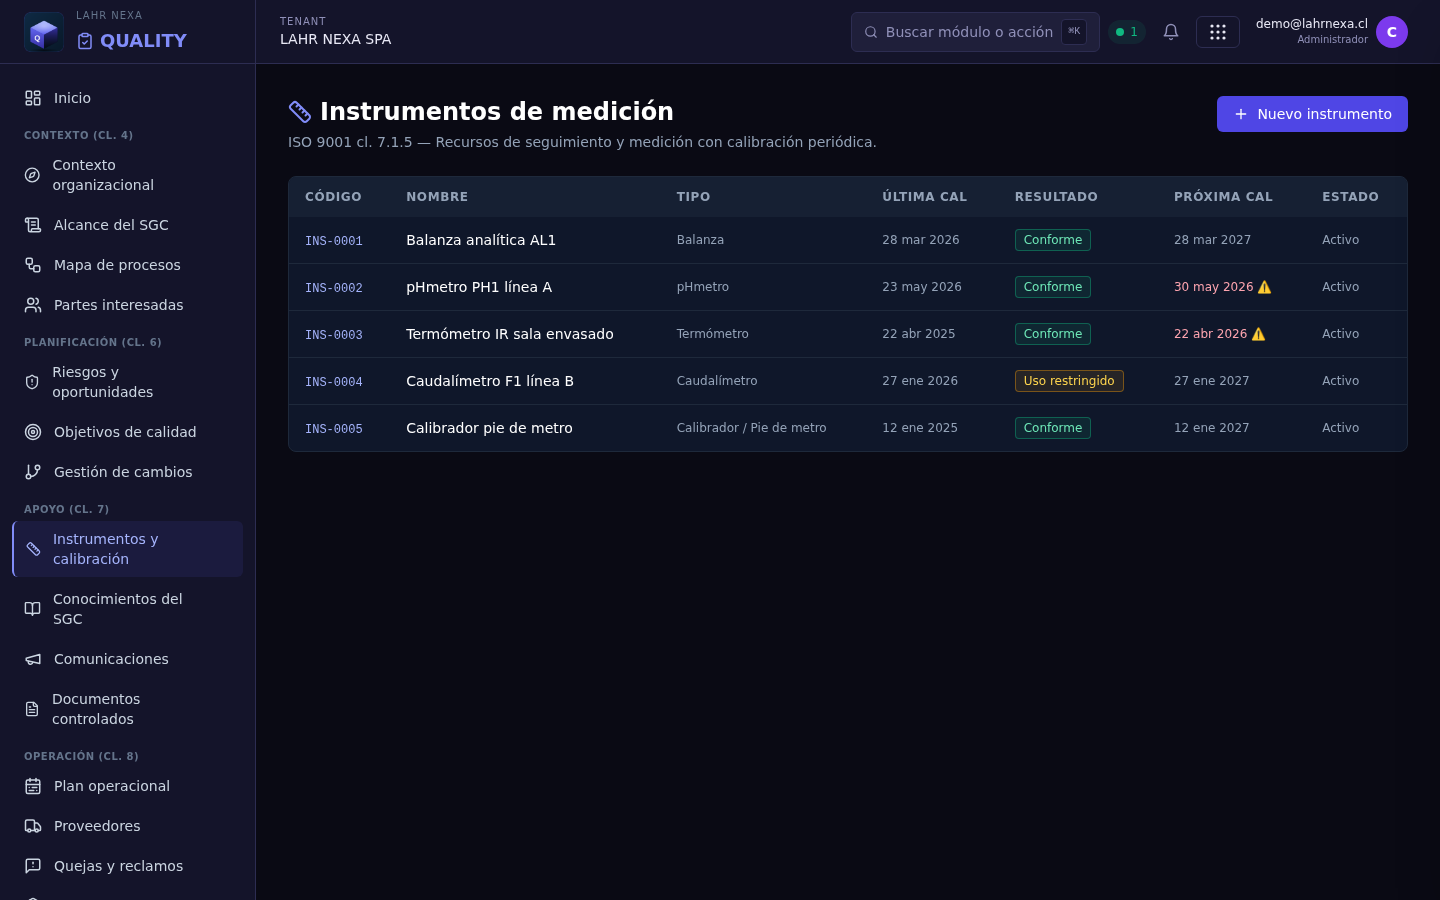Click the document icon for Documentos controlados

point(32,709)
